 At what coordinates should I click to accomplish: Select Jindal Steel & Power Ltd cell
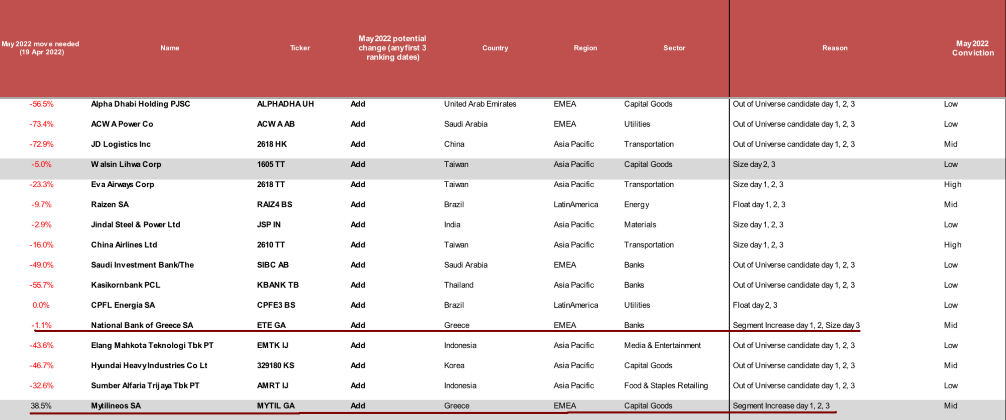(135, 225)
